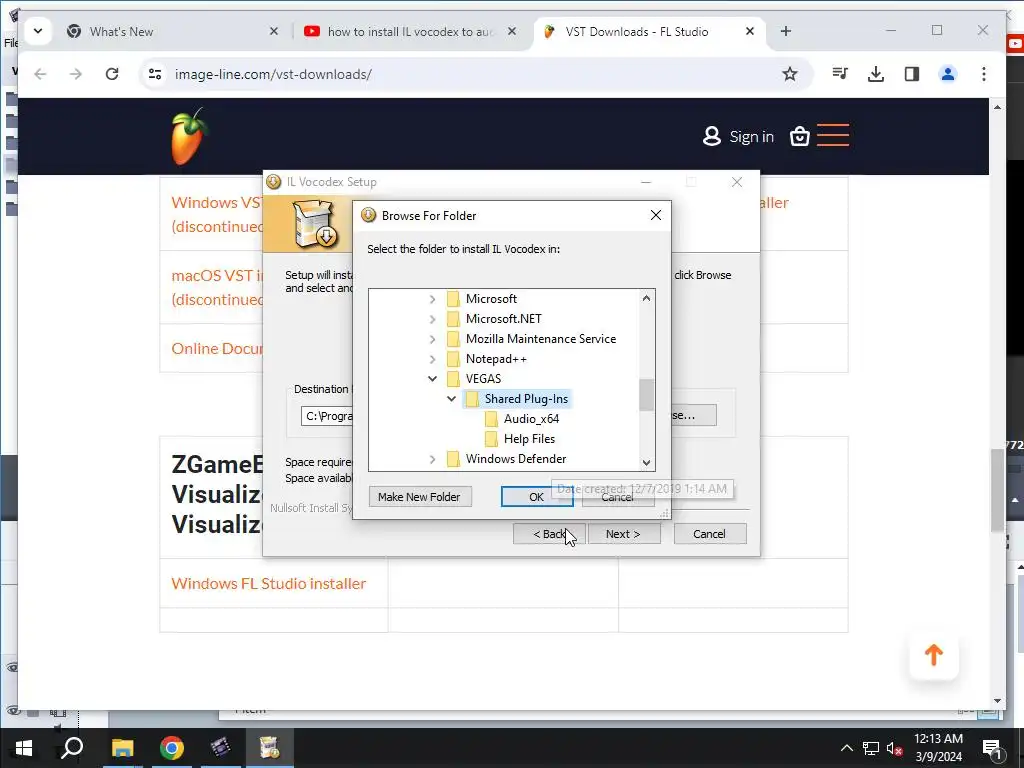The width and height of the screenshot is (1024, 768).
Task: Click the taskbar clock and date
Action: coord(938,748)
